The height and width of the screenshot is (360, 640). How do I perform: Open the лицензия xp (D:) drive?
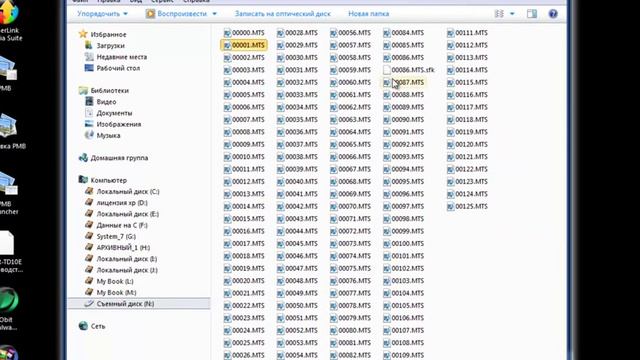point(122,203)
